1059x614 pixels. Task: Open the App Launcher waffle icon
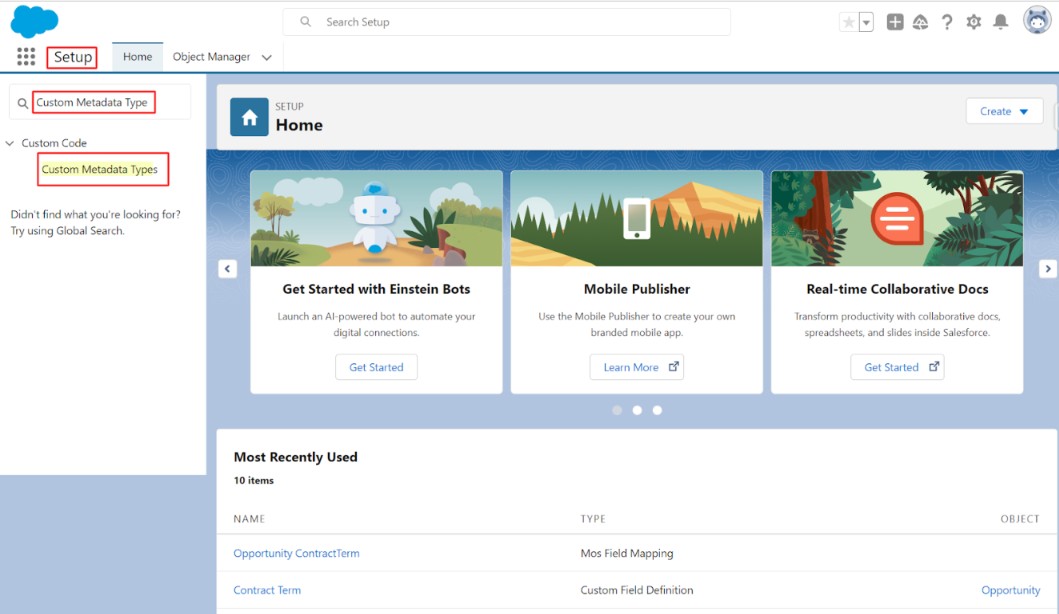(x=24, y=57)
